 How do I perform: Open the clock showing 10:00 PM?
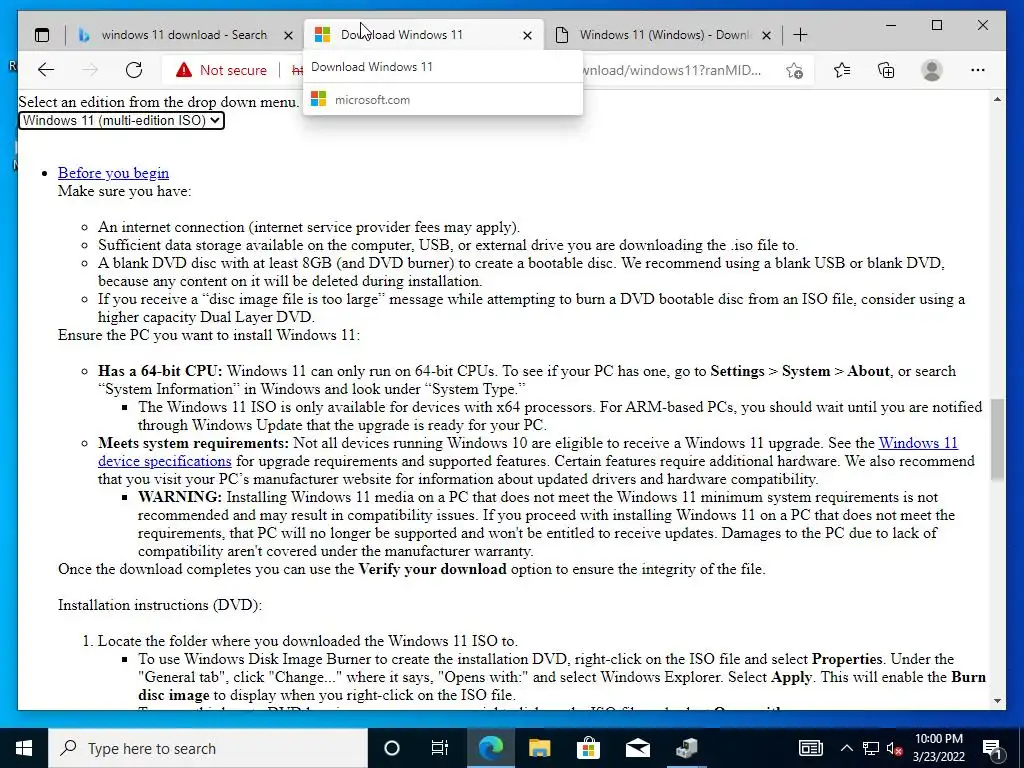(938, 748)
